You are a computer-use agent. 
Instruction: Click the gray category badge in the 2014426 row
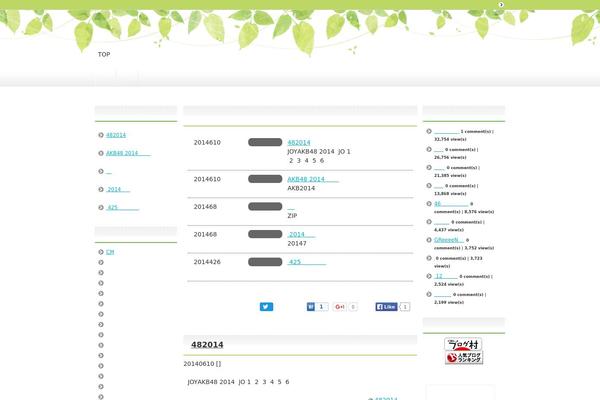265,262
